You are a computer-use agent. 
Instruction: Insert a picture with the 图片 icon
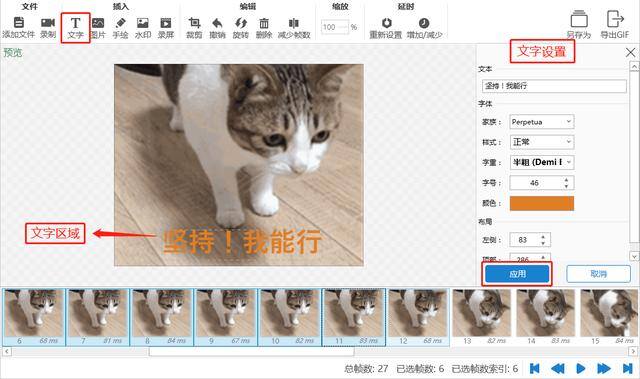98,23
